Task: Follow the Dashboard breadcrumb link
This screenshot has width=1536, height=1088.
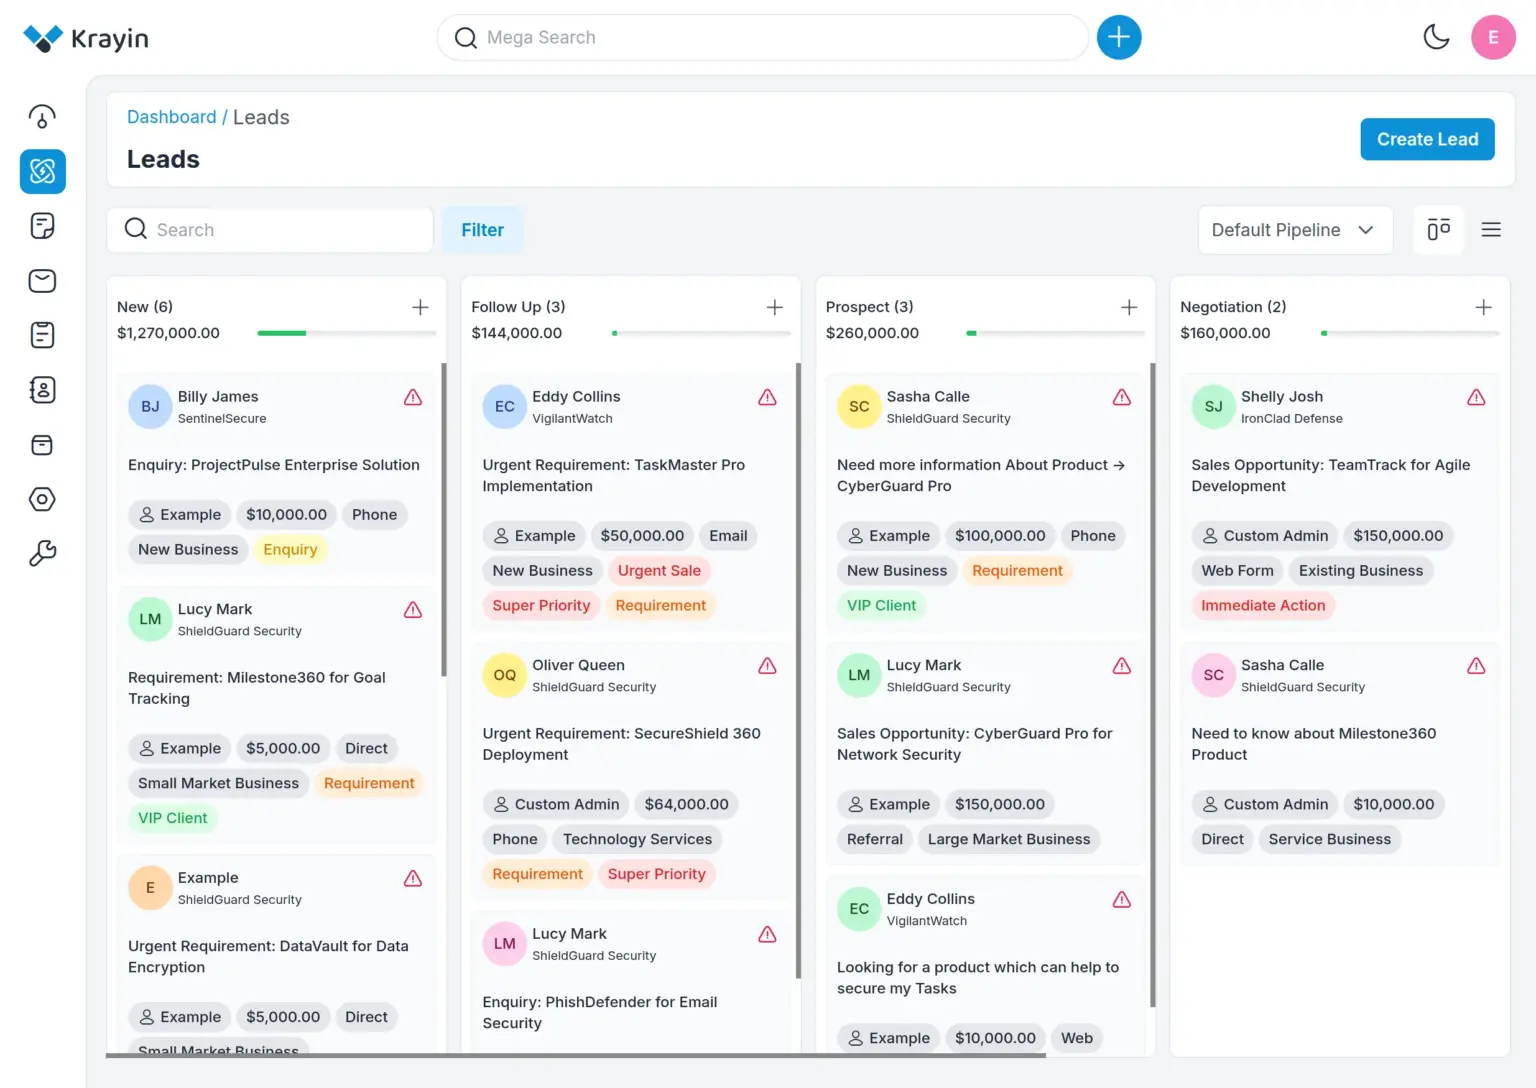Action: (x=171, y=117)
